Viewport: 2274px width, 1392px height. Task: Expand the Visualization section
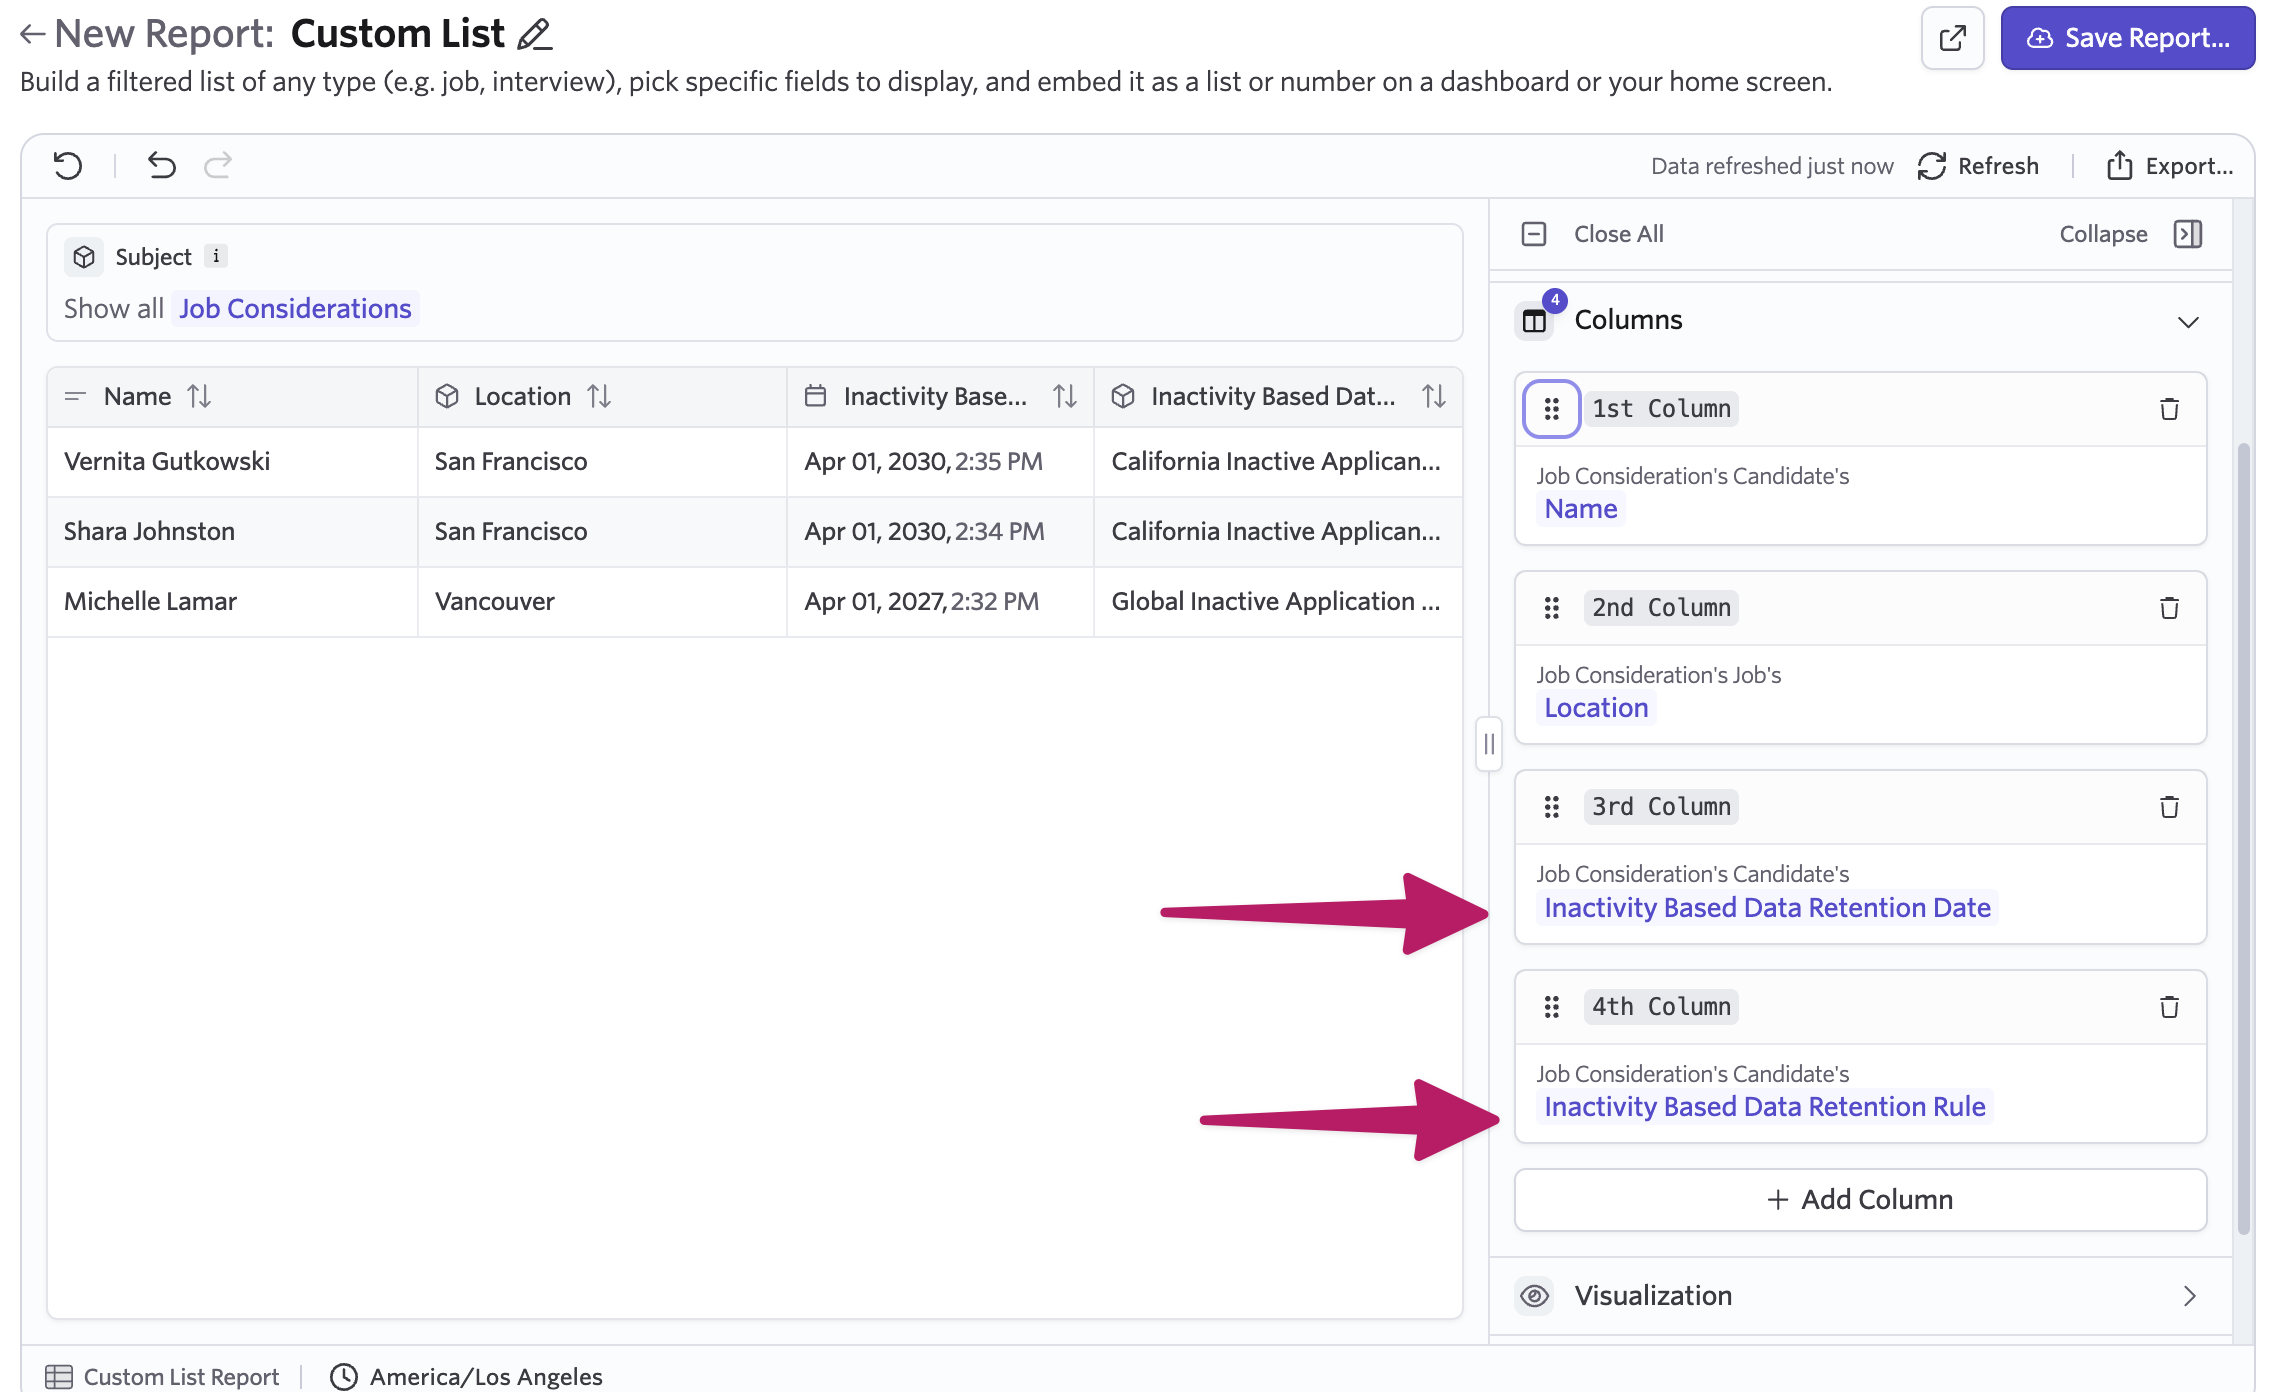pyautogui.click(x=2188, y=1296)
